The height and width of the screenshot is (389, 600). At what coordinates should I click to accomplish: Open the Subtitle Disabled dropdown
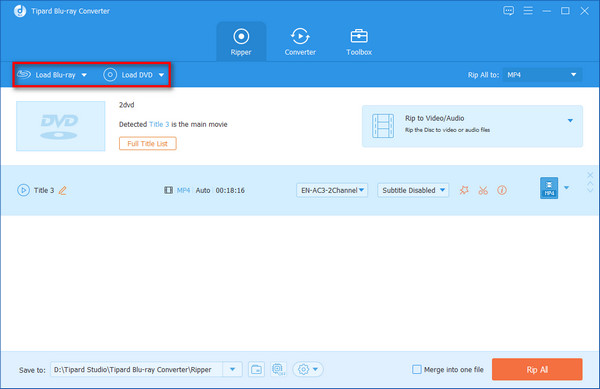click(x=413, y=190)
